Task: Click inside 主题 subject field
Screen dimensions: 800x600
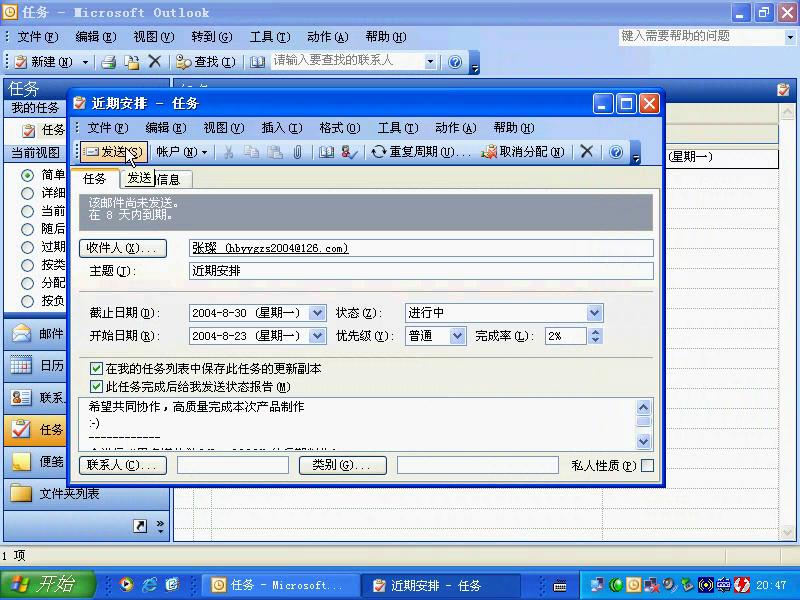Action: [421, 271]
